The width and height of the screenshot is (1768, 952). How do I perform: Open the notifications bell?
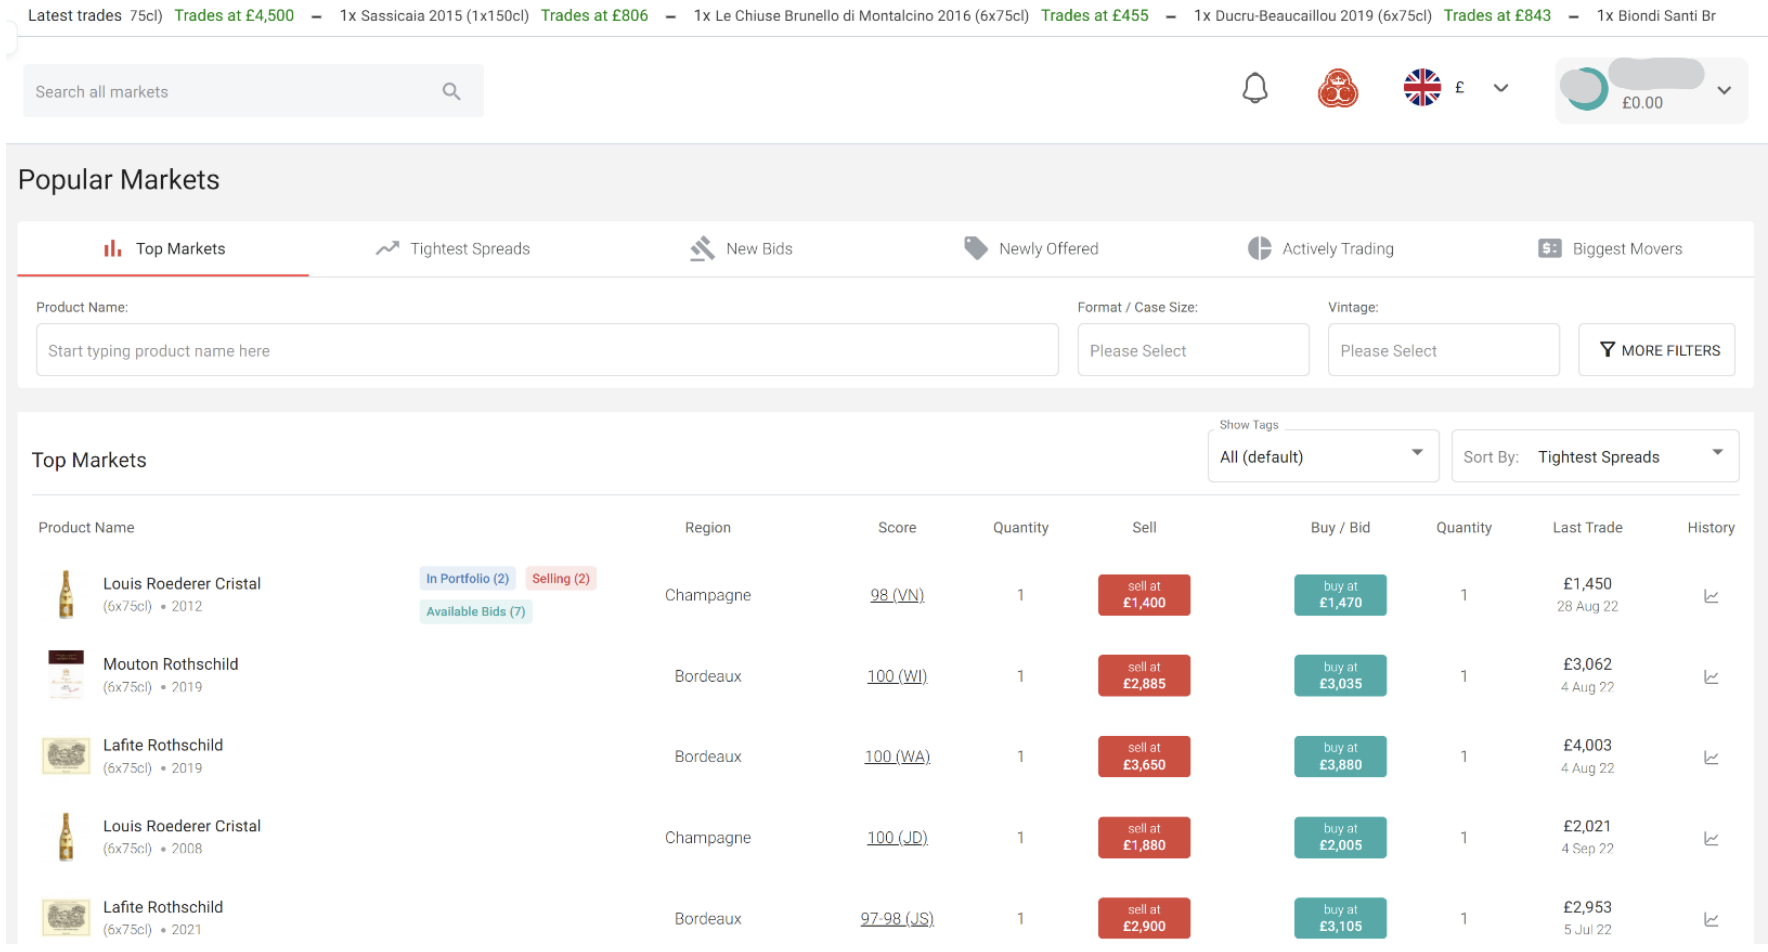click(x=1255, y=88)
